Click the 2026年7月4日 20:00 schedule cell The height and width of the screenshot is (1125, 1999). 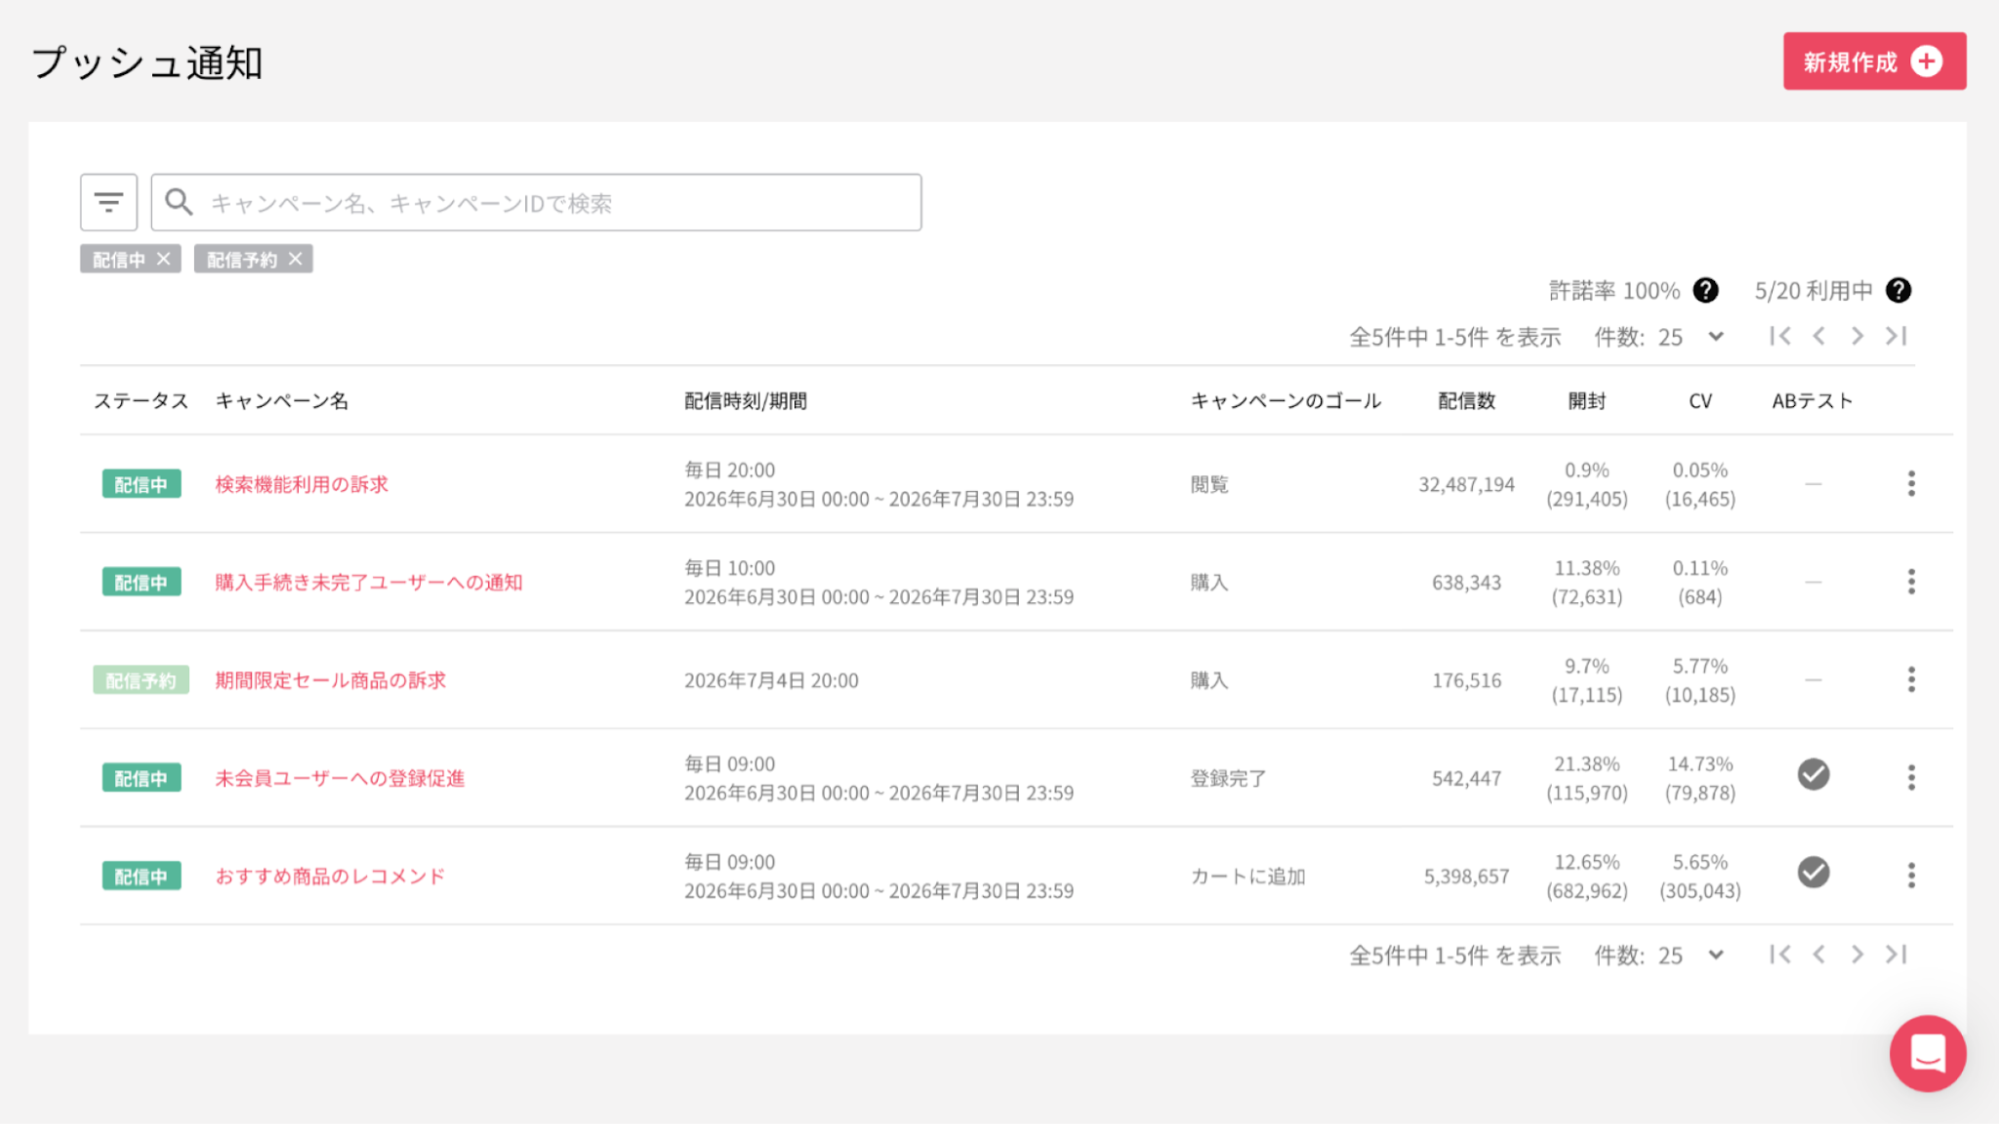pos(771,681)
